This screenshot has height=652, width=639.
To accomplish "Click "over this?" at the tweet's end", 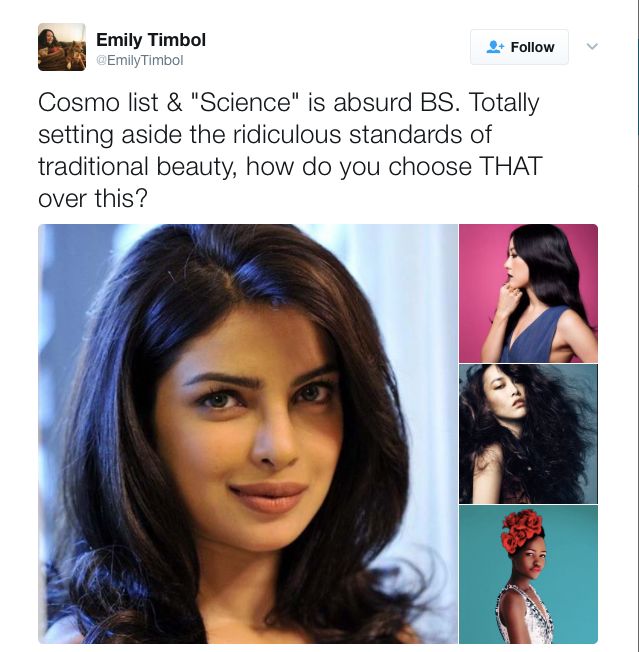I will click(93, 198).
